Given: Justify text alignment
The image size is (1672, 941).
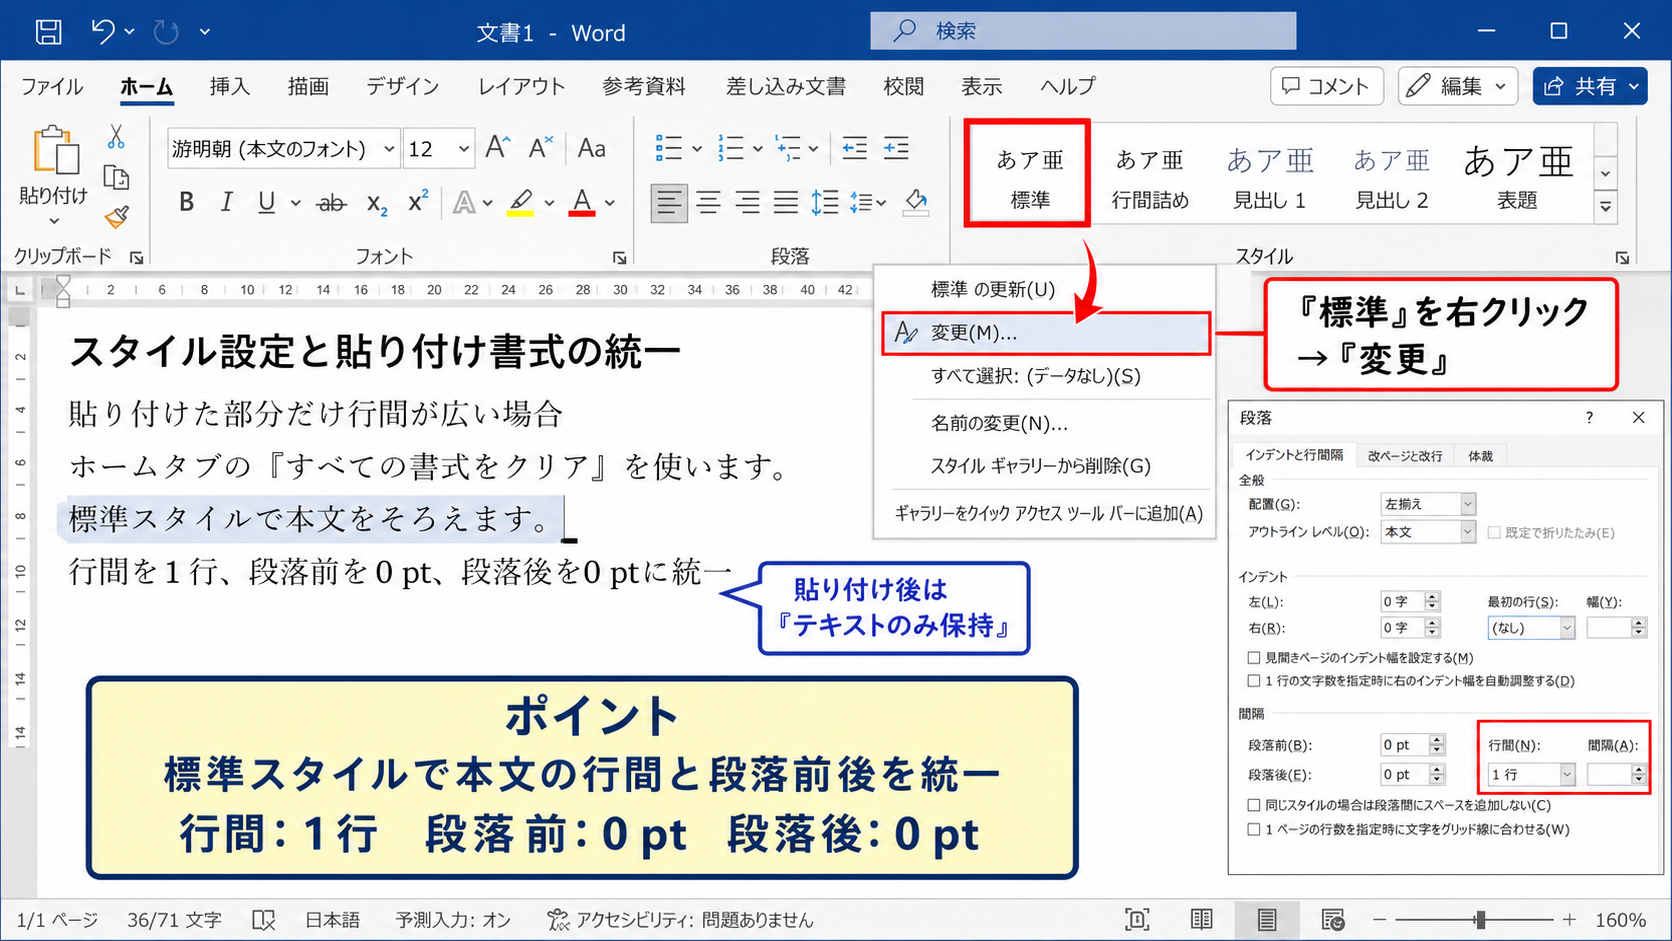Looking at the screenshot, I should tap(786, 203).
